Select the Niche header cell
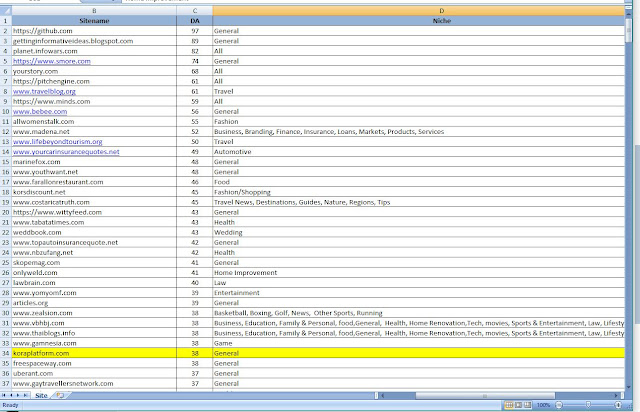This screenshot has width=640, height=412. point(418,20)
